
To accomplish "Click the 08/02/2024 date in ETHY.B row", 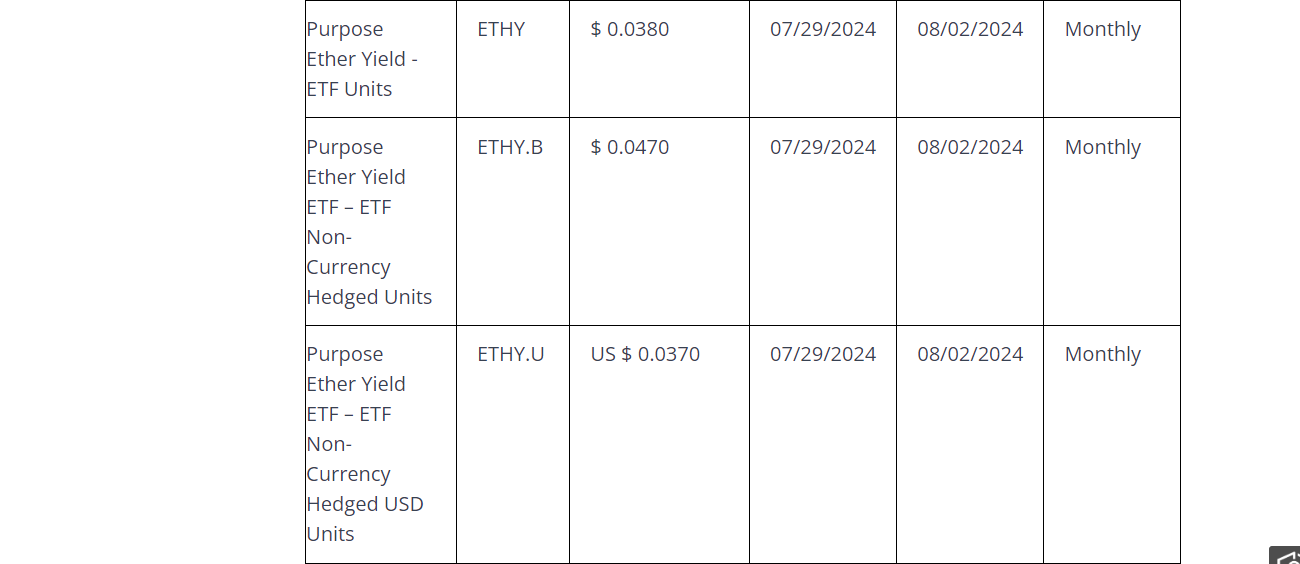I will tap(970, 148).
